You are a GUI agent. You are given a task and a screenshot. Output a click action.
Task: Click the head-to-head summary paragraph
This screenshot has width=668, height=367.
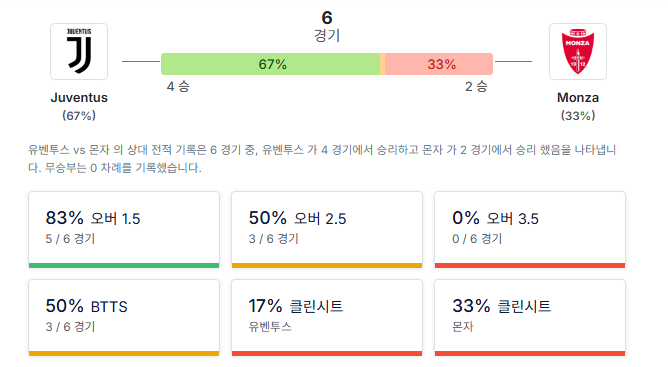pos(322,159)
